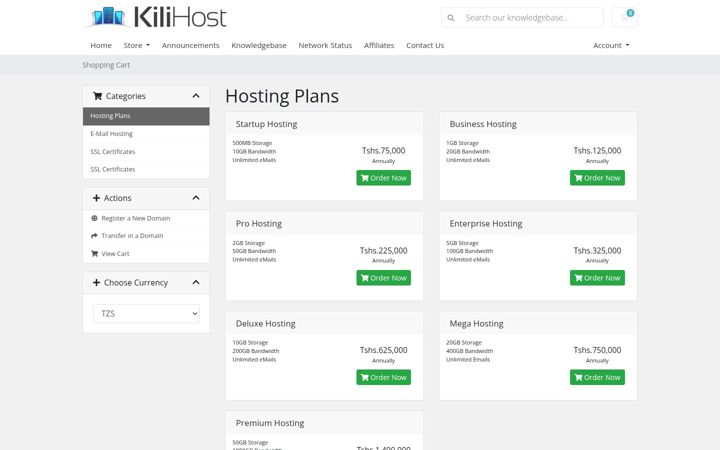The width and height of the screenshot is (720, 450).
Task: Click the Hosting Plans heading
Action: [x=282, y=96]
